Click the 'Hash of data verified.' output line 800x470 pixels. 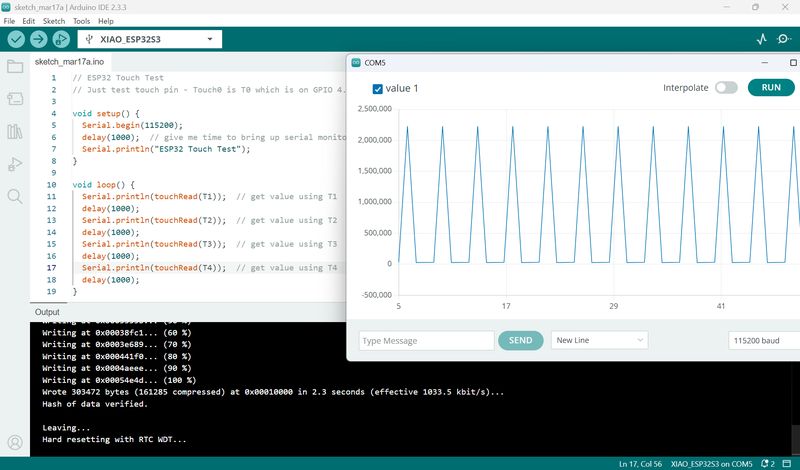pos(95,404)
